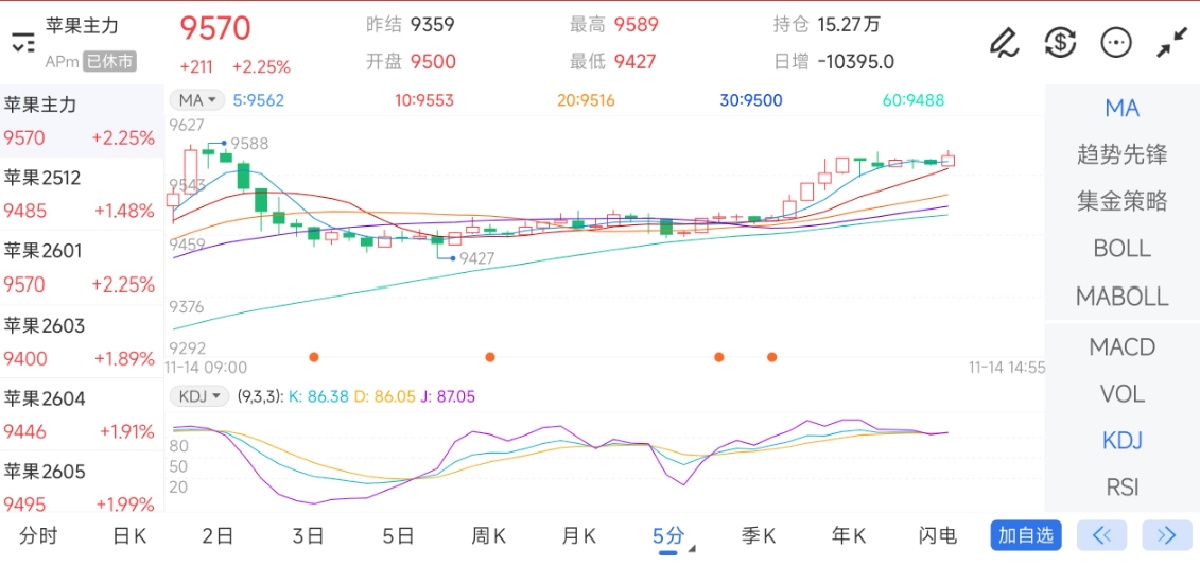Select 苹果2601 contract row

click(81, 267)
